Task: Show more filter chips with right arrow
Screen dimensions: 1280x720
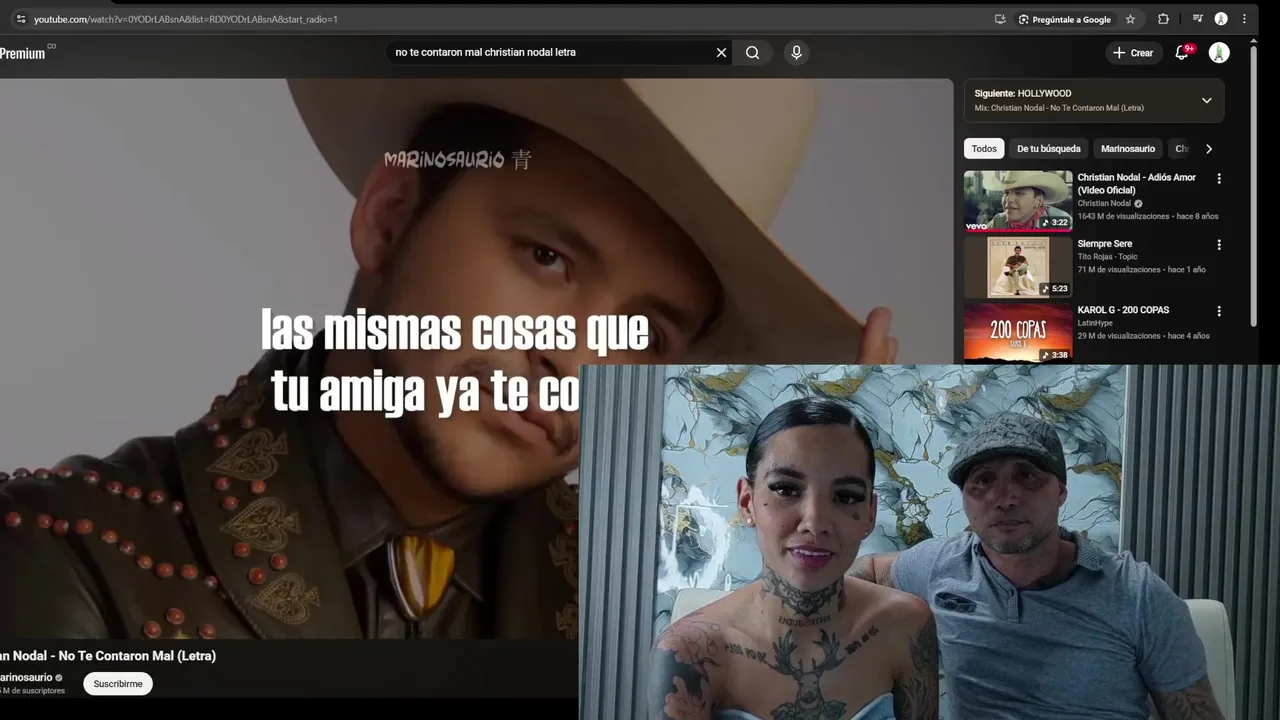Action: click(1209, 149)
